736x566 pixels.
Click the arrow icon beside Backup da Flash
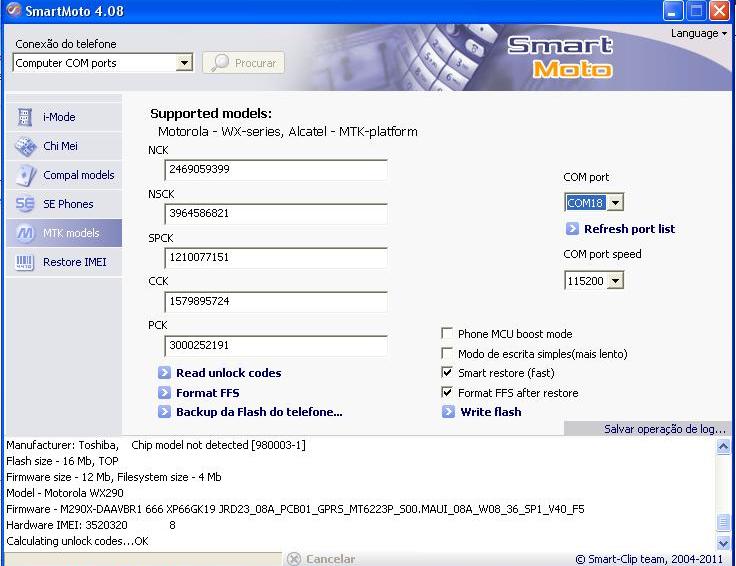(164, 412)
